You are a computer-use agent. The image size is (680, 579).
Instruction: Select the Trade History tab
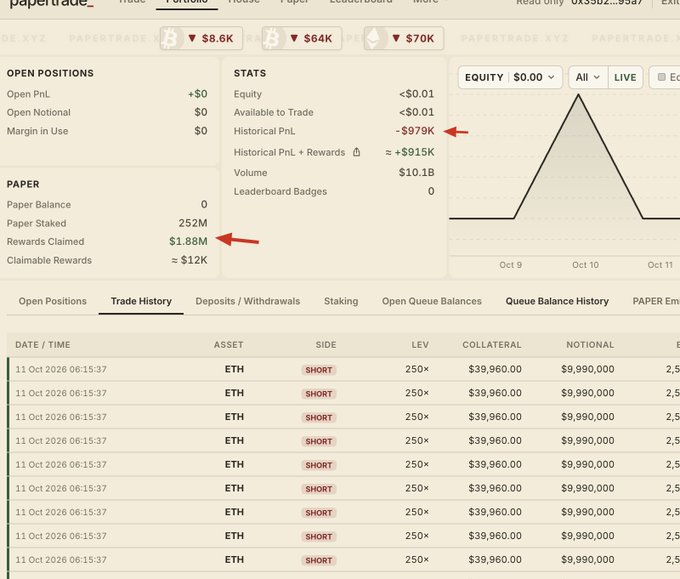coord(141,301)
